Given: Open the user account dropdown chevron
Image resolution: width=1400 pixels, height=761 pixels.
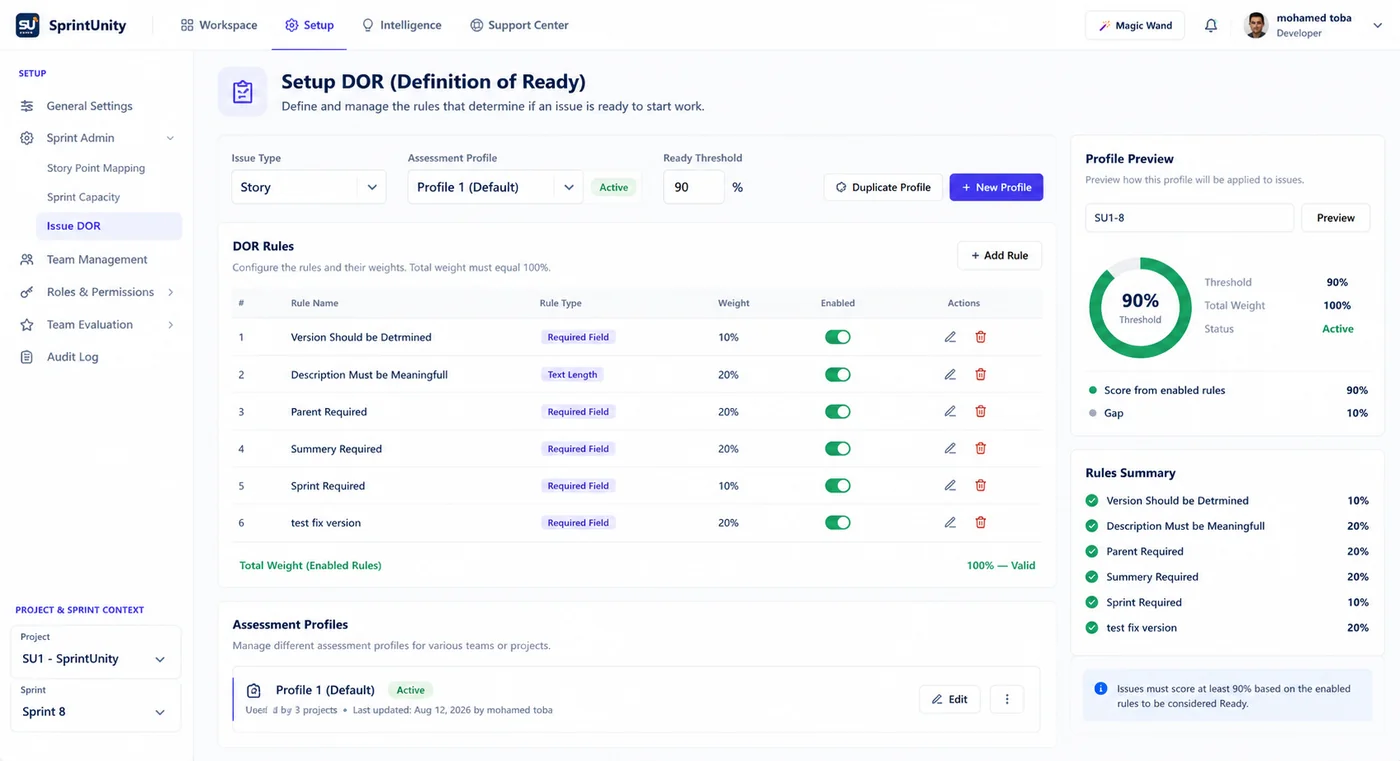Looking at the screenshot, I should pos(1377,26).
